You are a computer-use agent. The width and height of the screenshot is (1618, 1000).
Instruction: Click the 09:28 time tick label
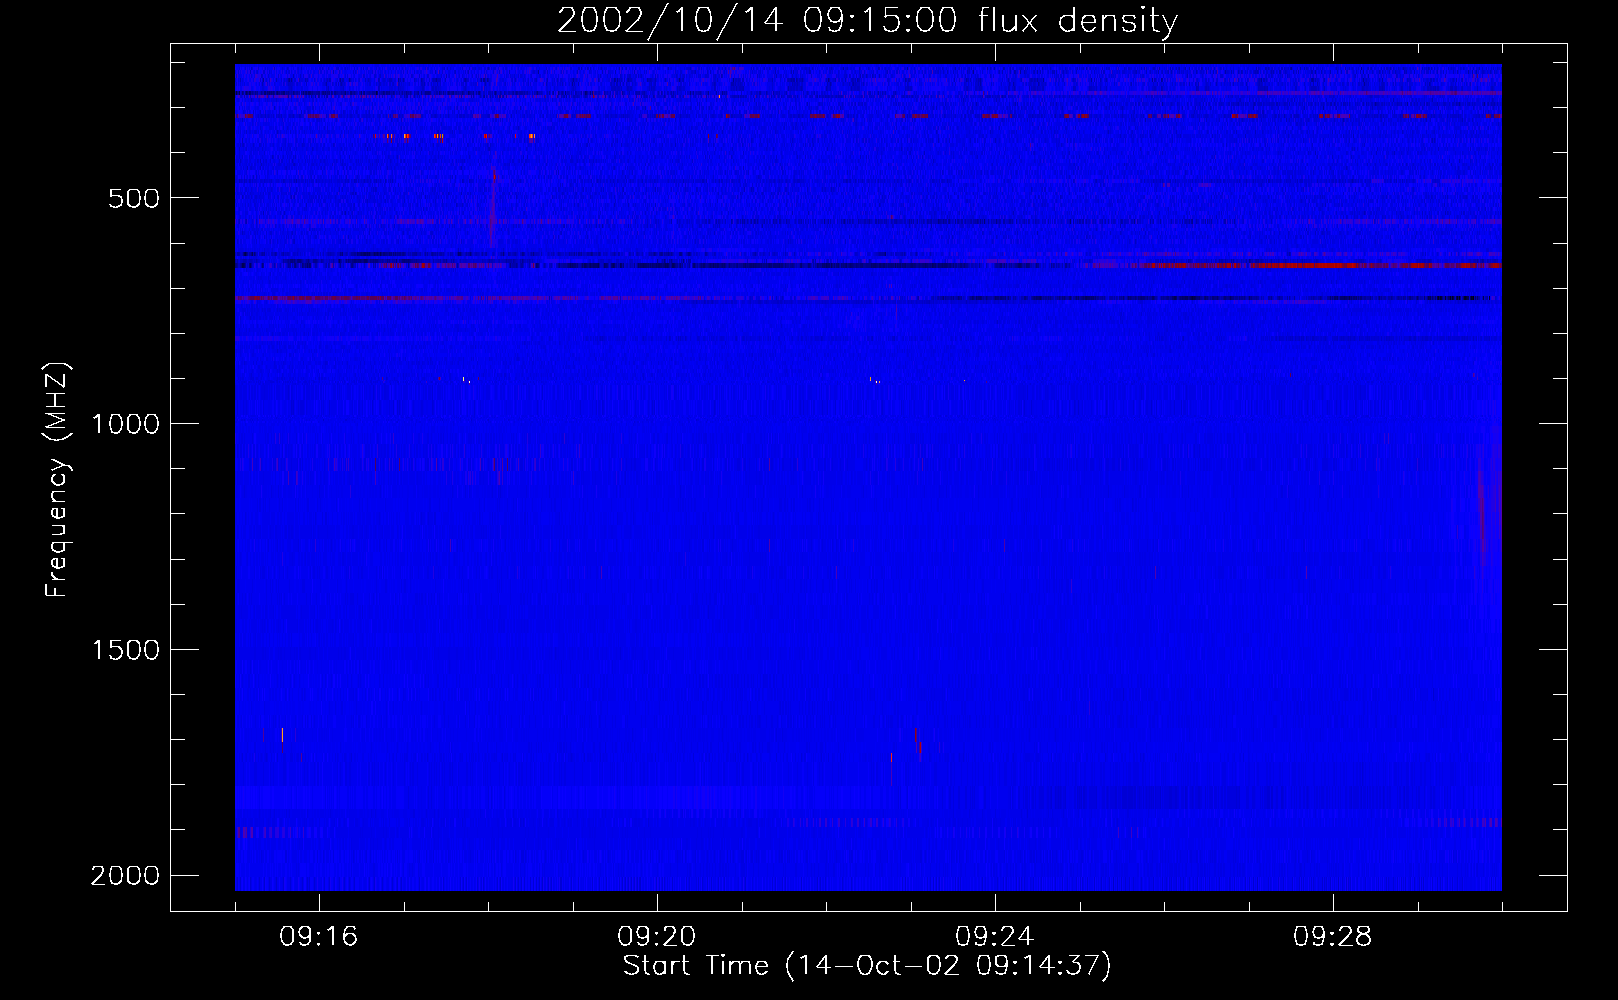(x=1333, y=937)
